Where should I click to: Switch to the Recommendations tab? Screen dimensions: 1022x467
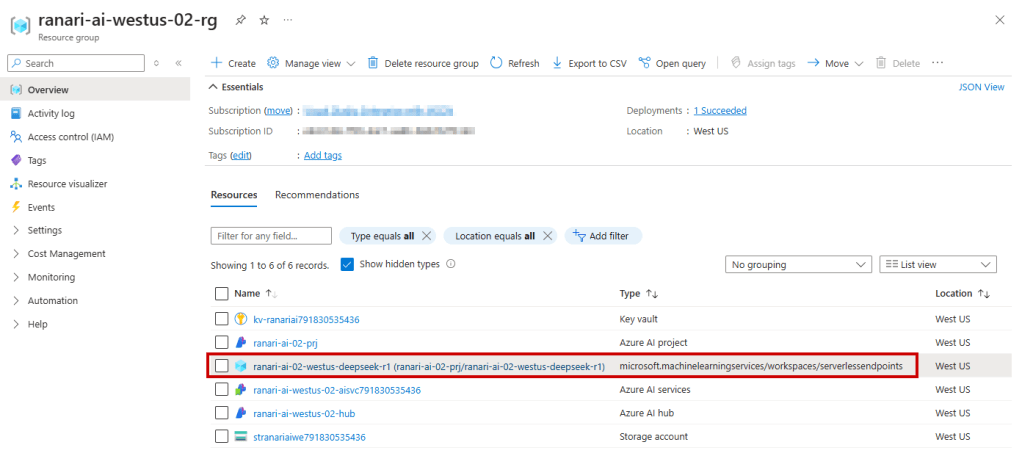pyautogui.click(x=317, y=194)
